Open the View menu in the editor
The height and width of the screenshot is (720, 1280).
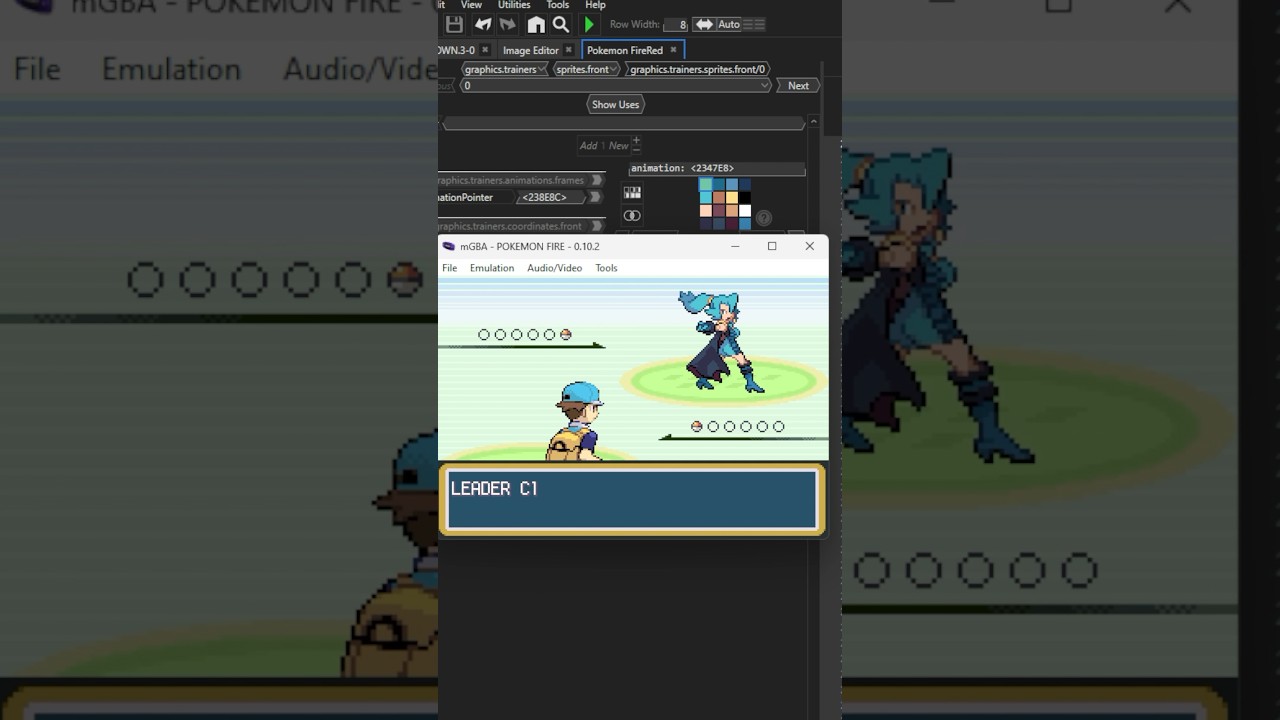pyautogui.click(x=471, y=5)
